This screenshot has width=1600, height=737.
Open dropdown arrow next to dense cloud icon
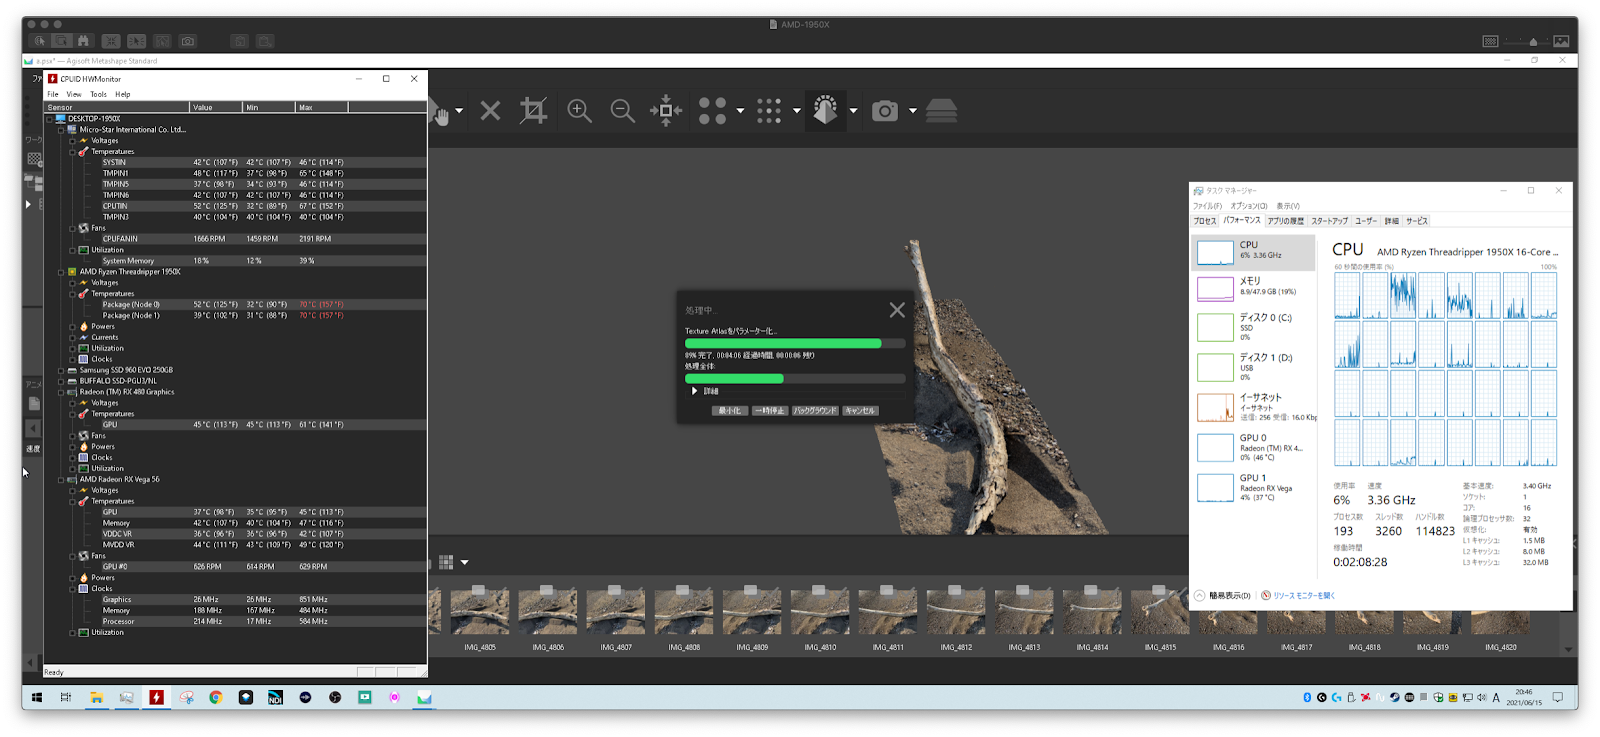point(797,111)
